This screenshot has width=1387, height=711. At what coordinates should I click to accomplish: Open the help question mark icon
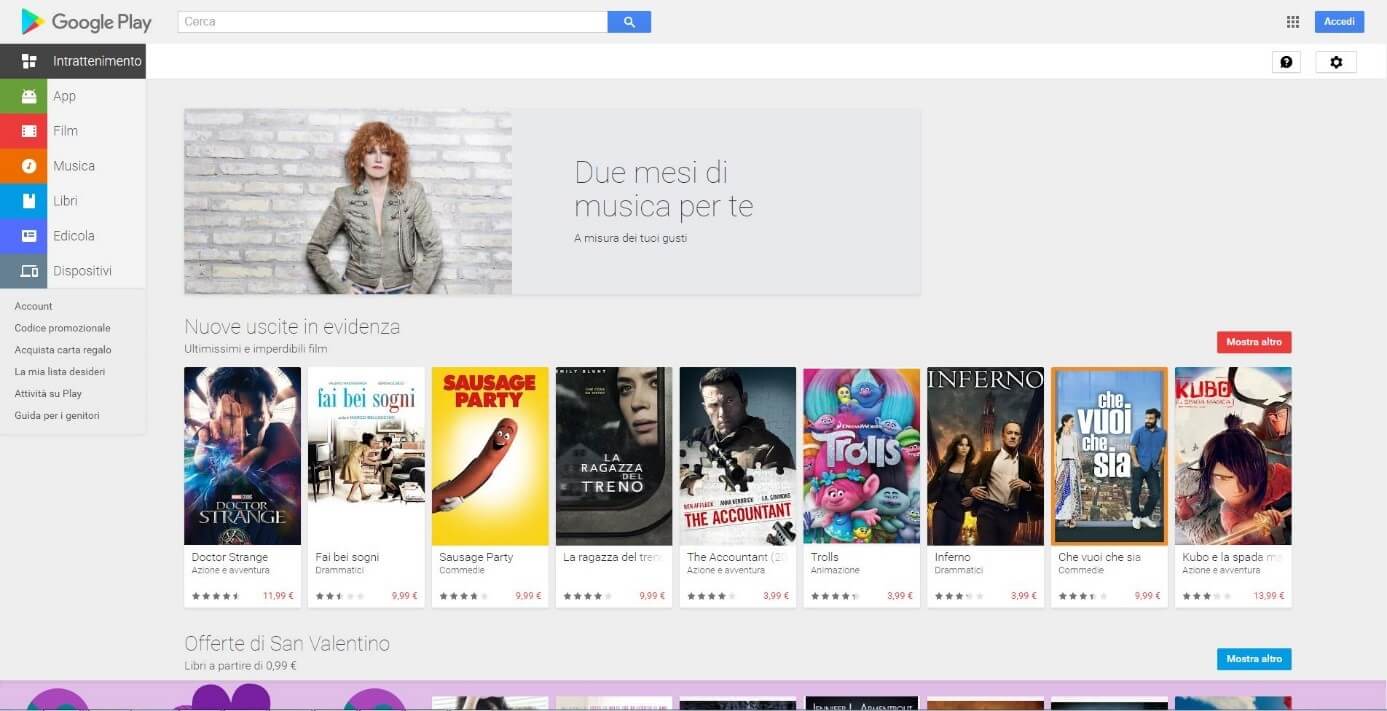1286,62
